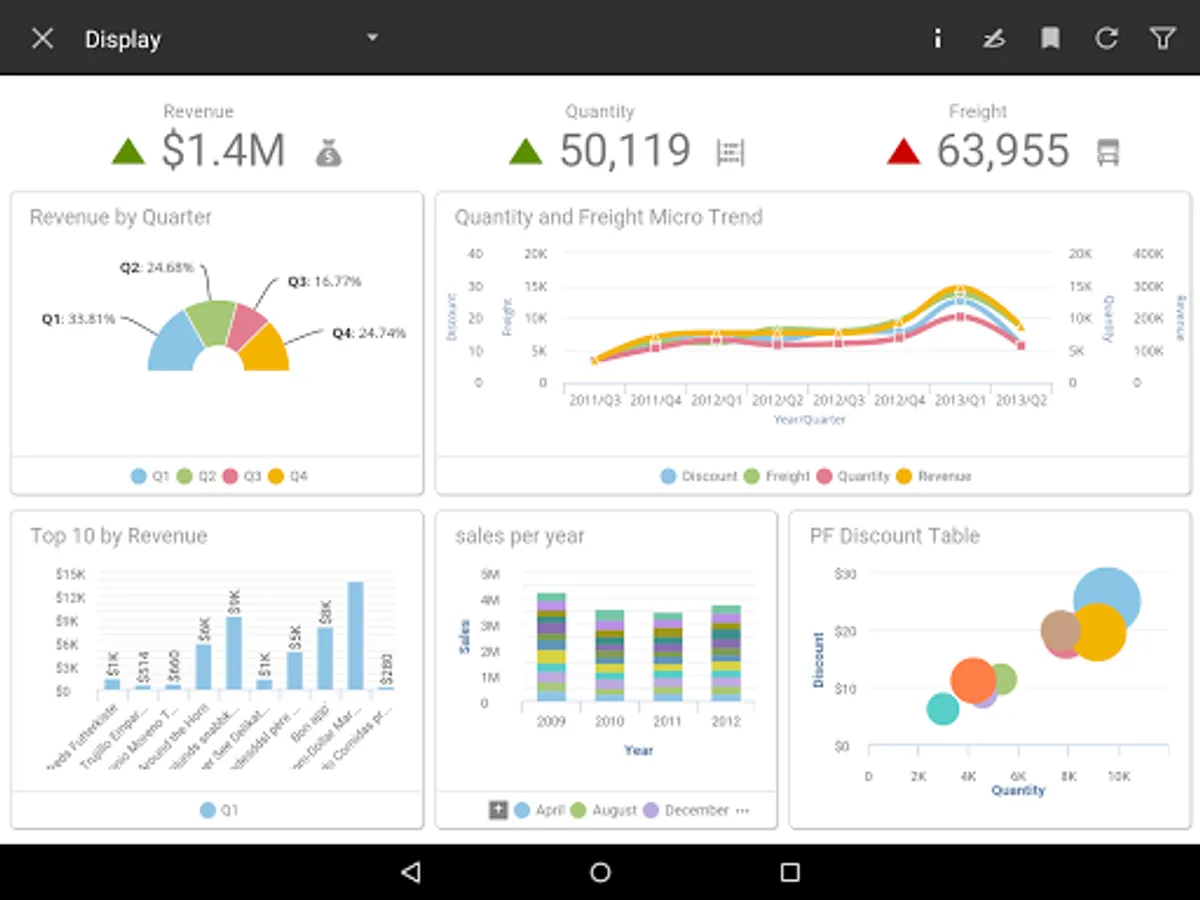Tap the $1.4M revenue value
1200x900 pixels.
(x=224, y=151)
